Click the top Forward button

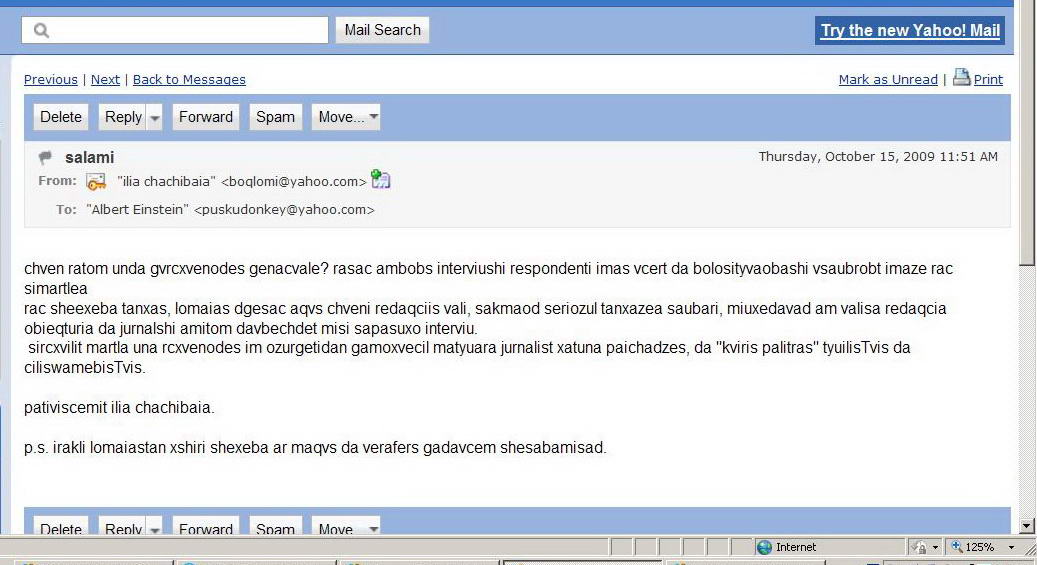206,117
